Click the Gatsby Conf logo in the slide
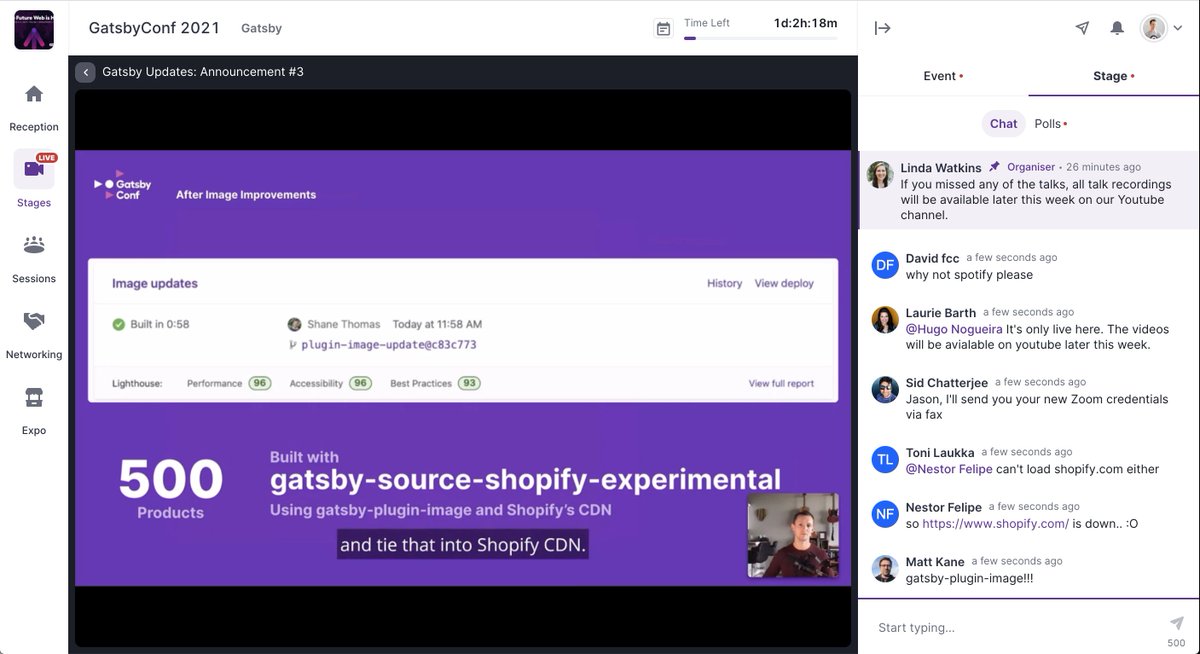 pyautogui.click(x=123, y=185)
